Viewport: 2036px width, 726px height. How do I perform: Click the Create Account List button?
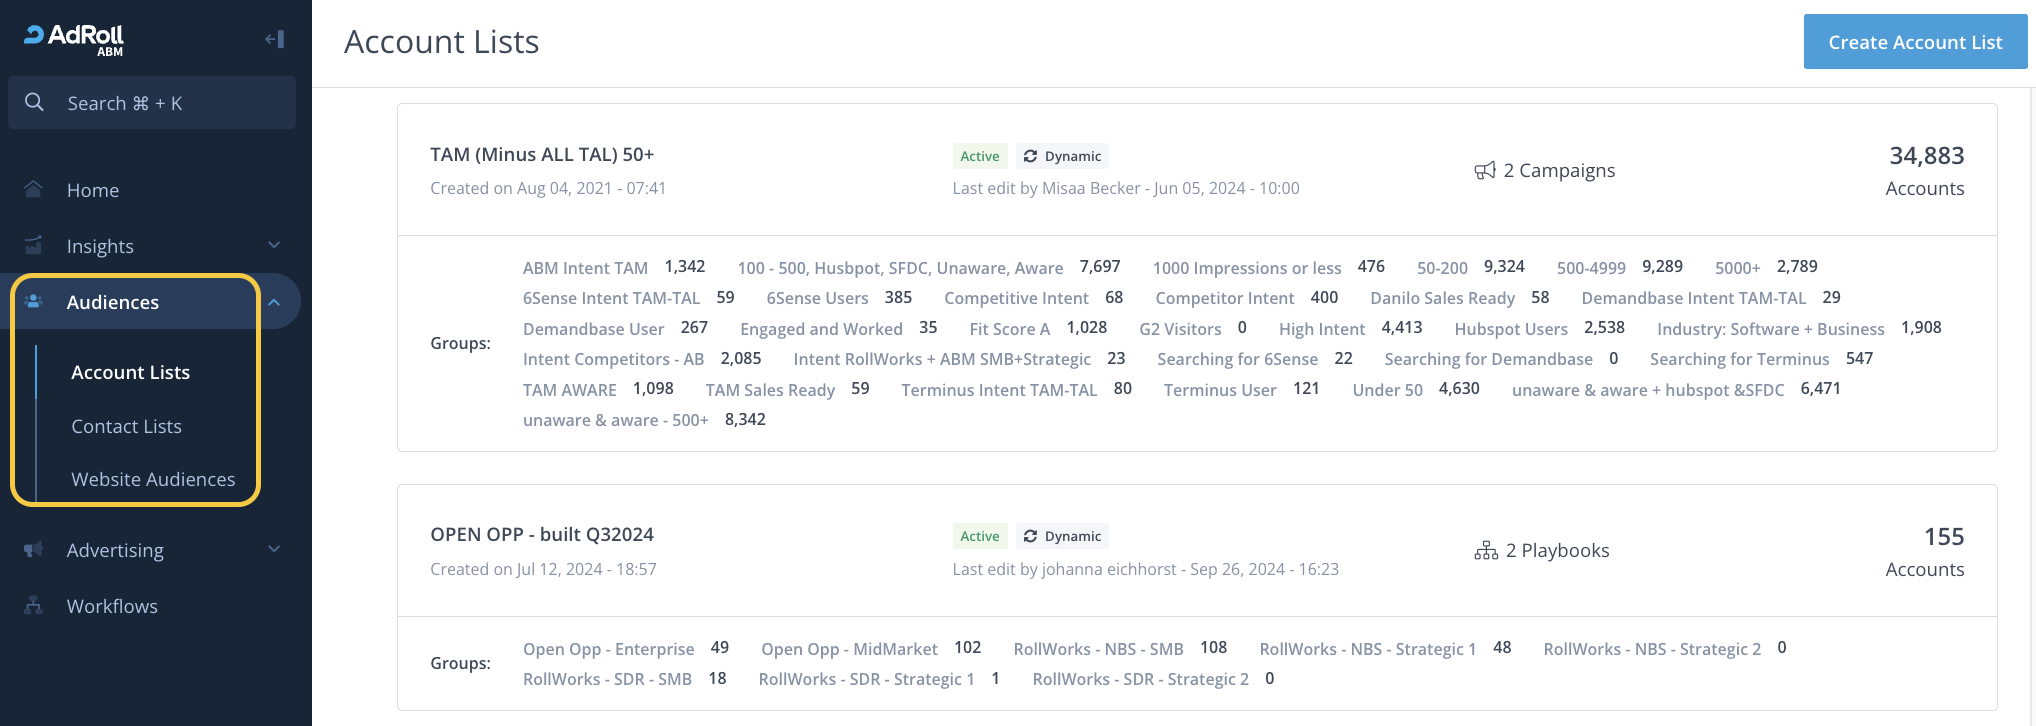[1914, 42]
